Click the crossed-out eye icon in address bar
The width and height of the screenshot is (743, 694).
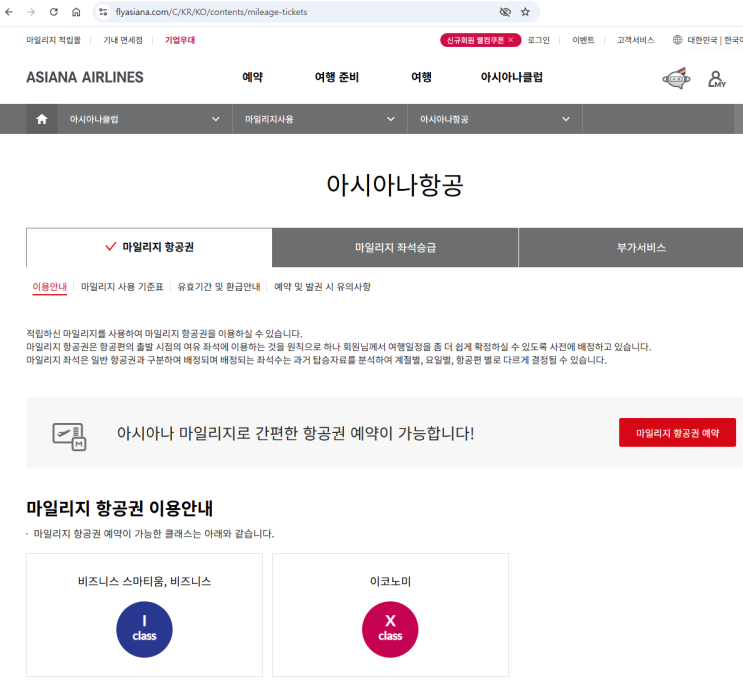coord(505,12)
